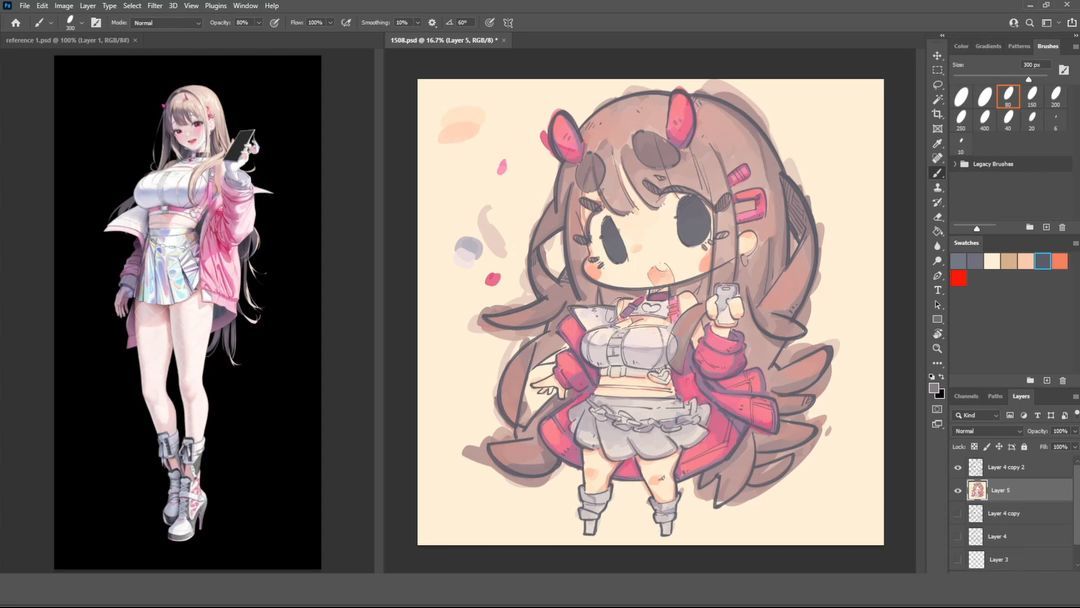
Task: Select the Clone Stamp tool
Action: click(x=937, y=187)
